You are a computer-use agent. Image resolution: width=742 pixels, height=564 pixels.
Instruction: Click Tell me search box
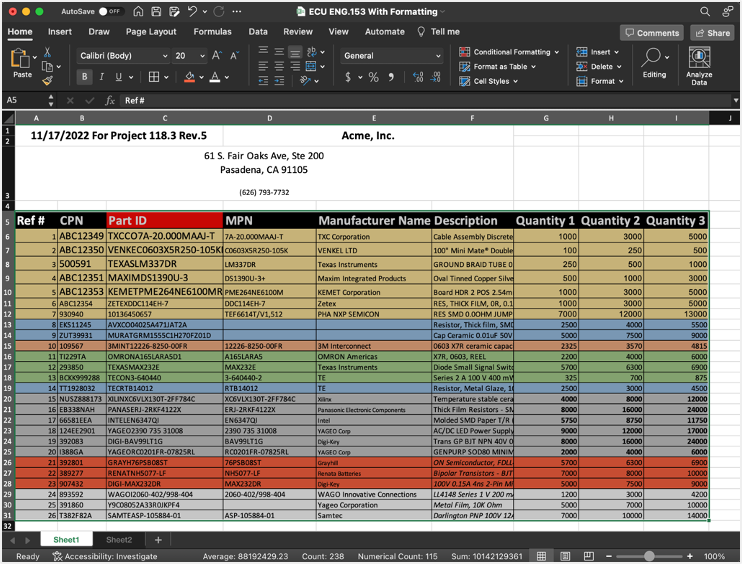coord(439,32)
